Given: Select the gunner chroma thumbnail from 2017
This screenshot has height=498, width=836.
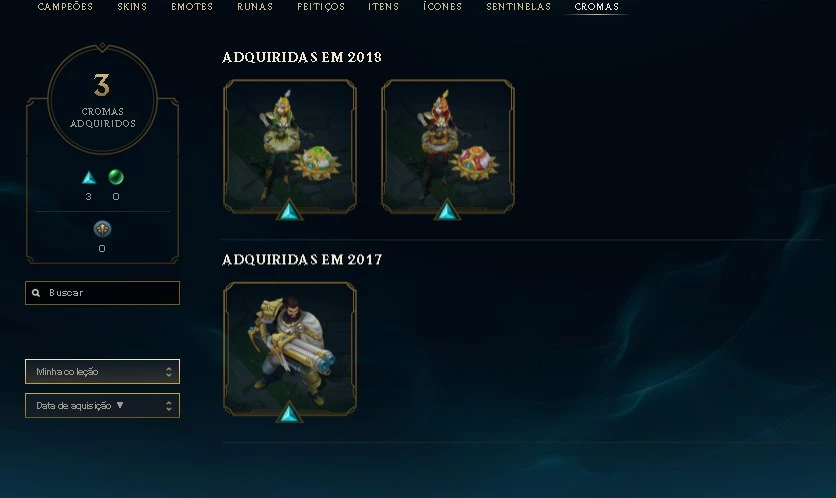Looking at the screenshot, I should pos(290,349).
